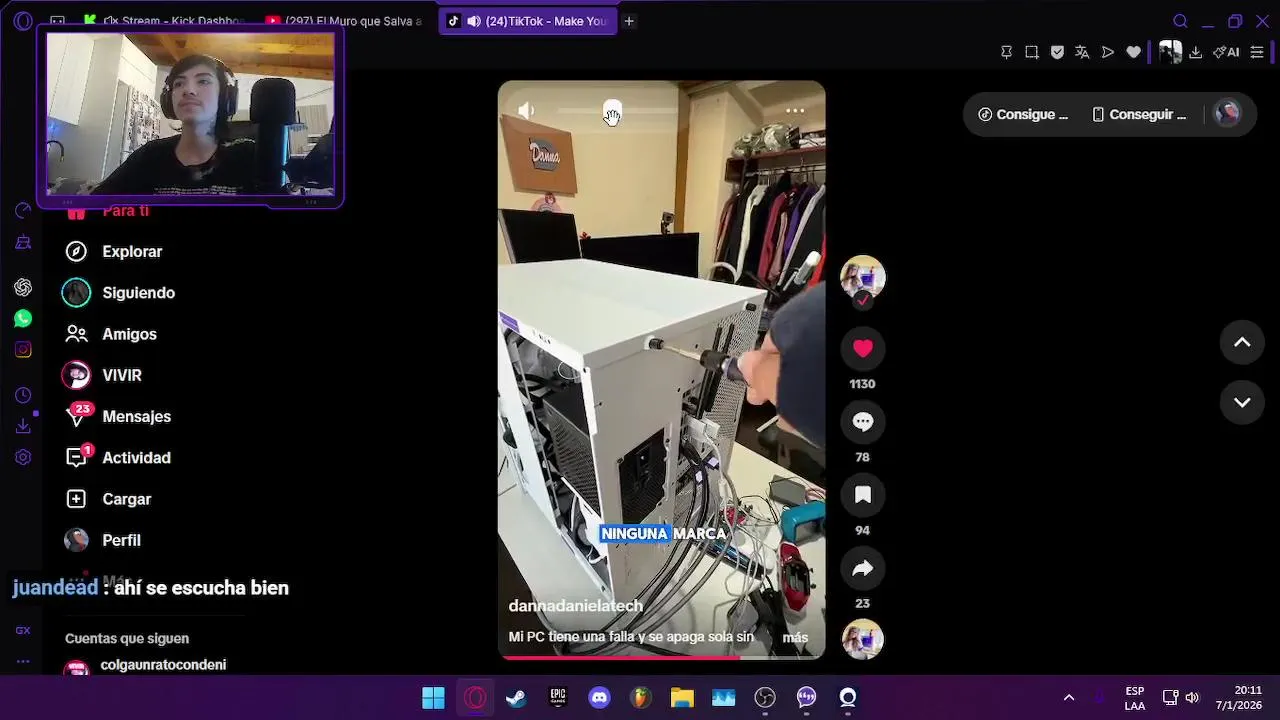Open Instagram in the Opera sidebar
The image size is (1280, 720).
tap(23, 350)
